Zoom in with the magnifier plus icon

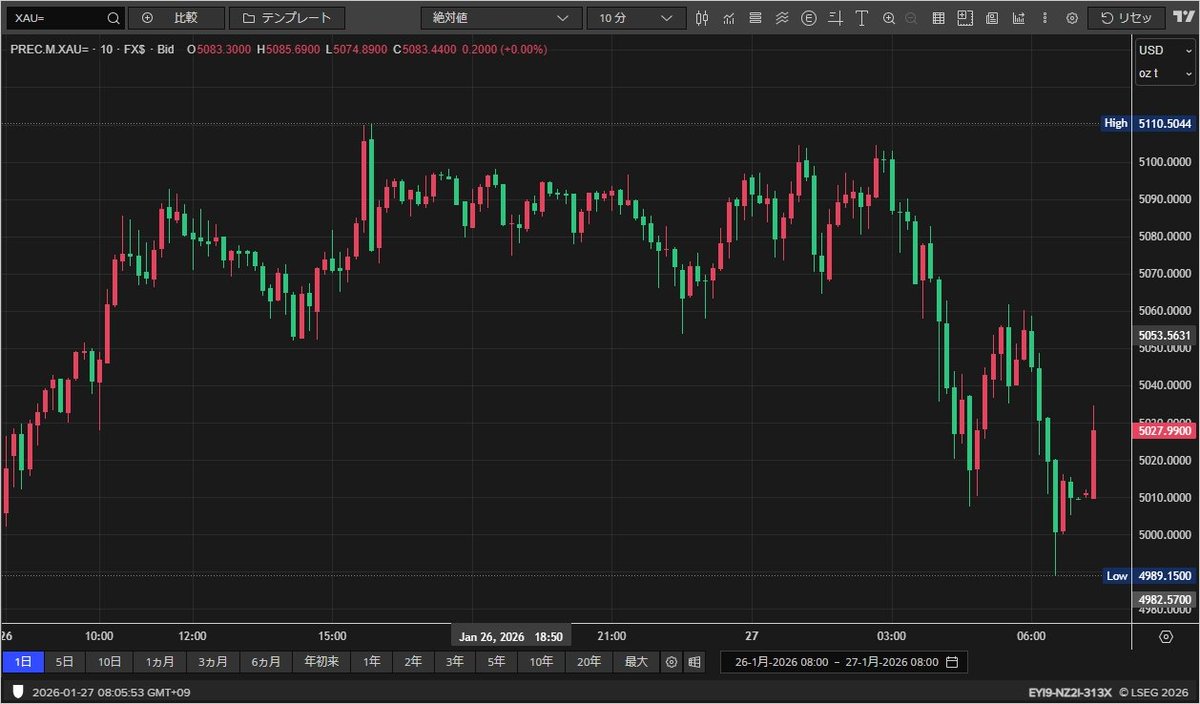tap(889, 18)
